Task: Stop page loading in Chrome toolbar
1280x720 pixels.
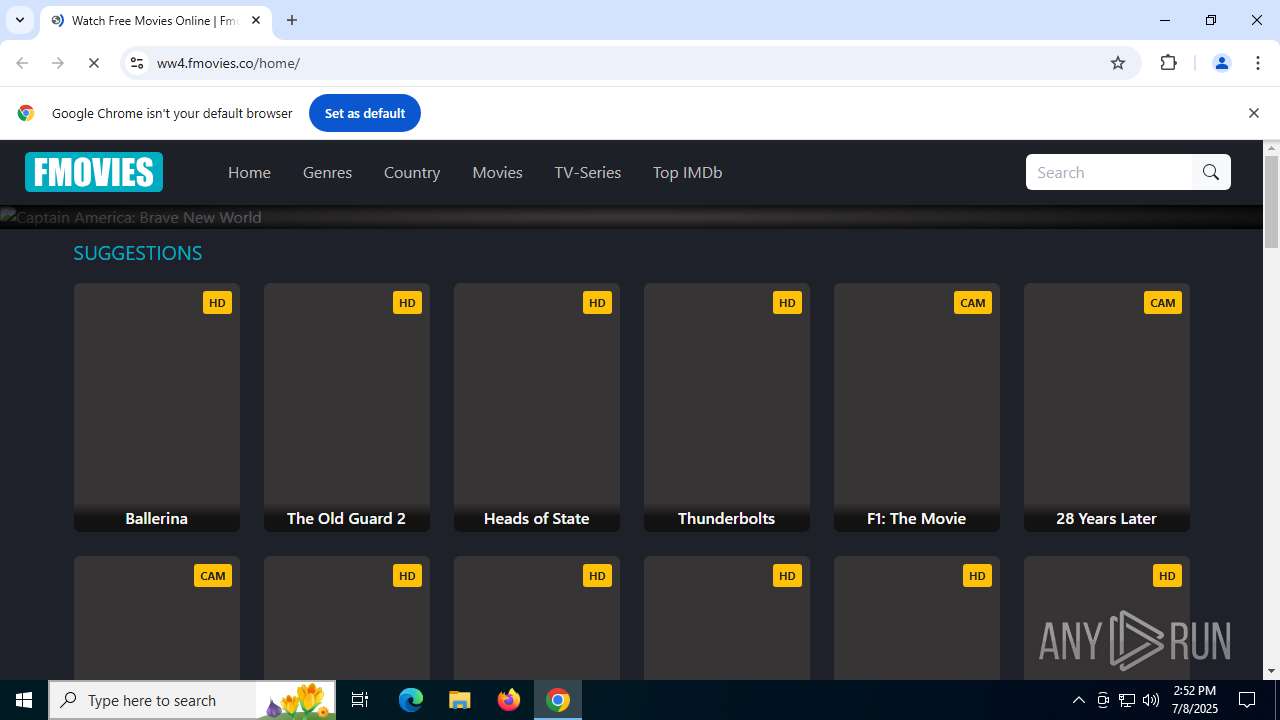Action: coord(94,63)
